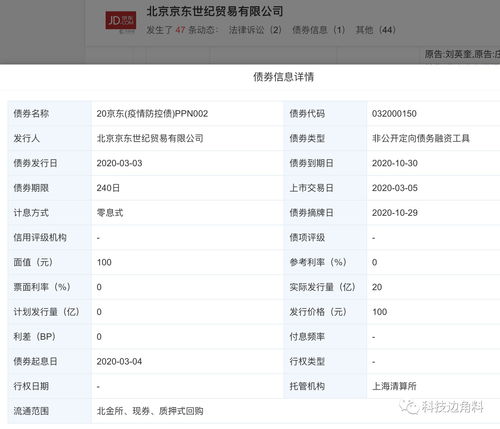Click the 计划发行量（亿） label cell
Image resolution: width=500 pixels, height=429 pixels.
tap(50, 312)
